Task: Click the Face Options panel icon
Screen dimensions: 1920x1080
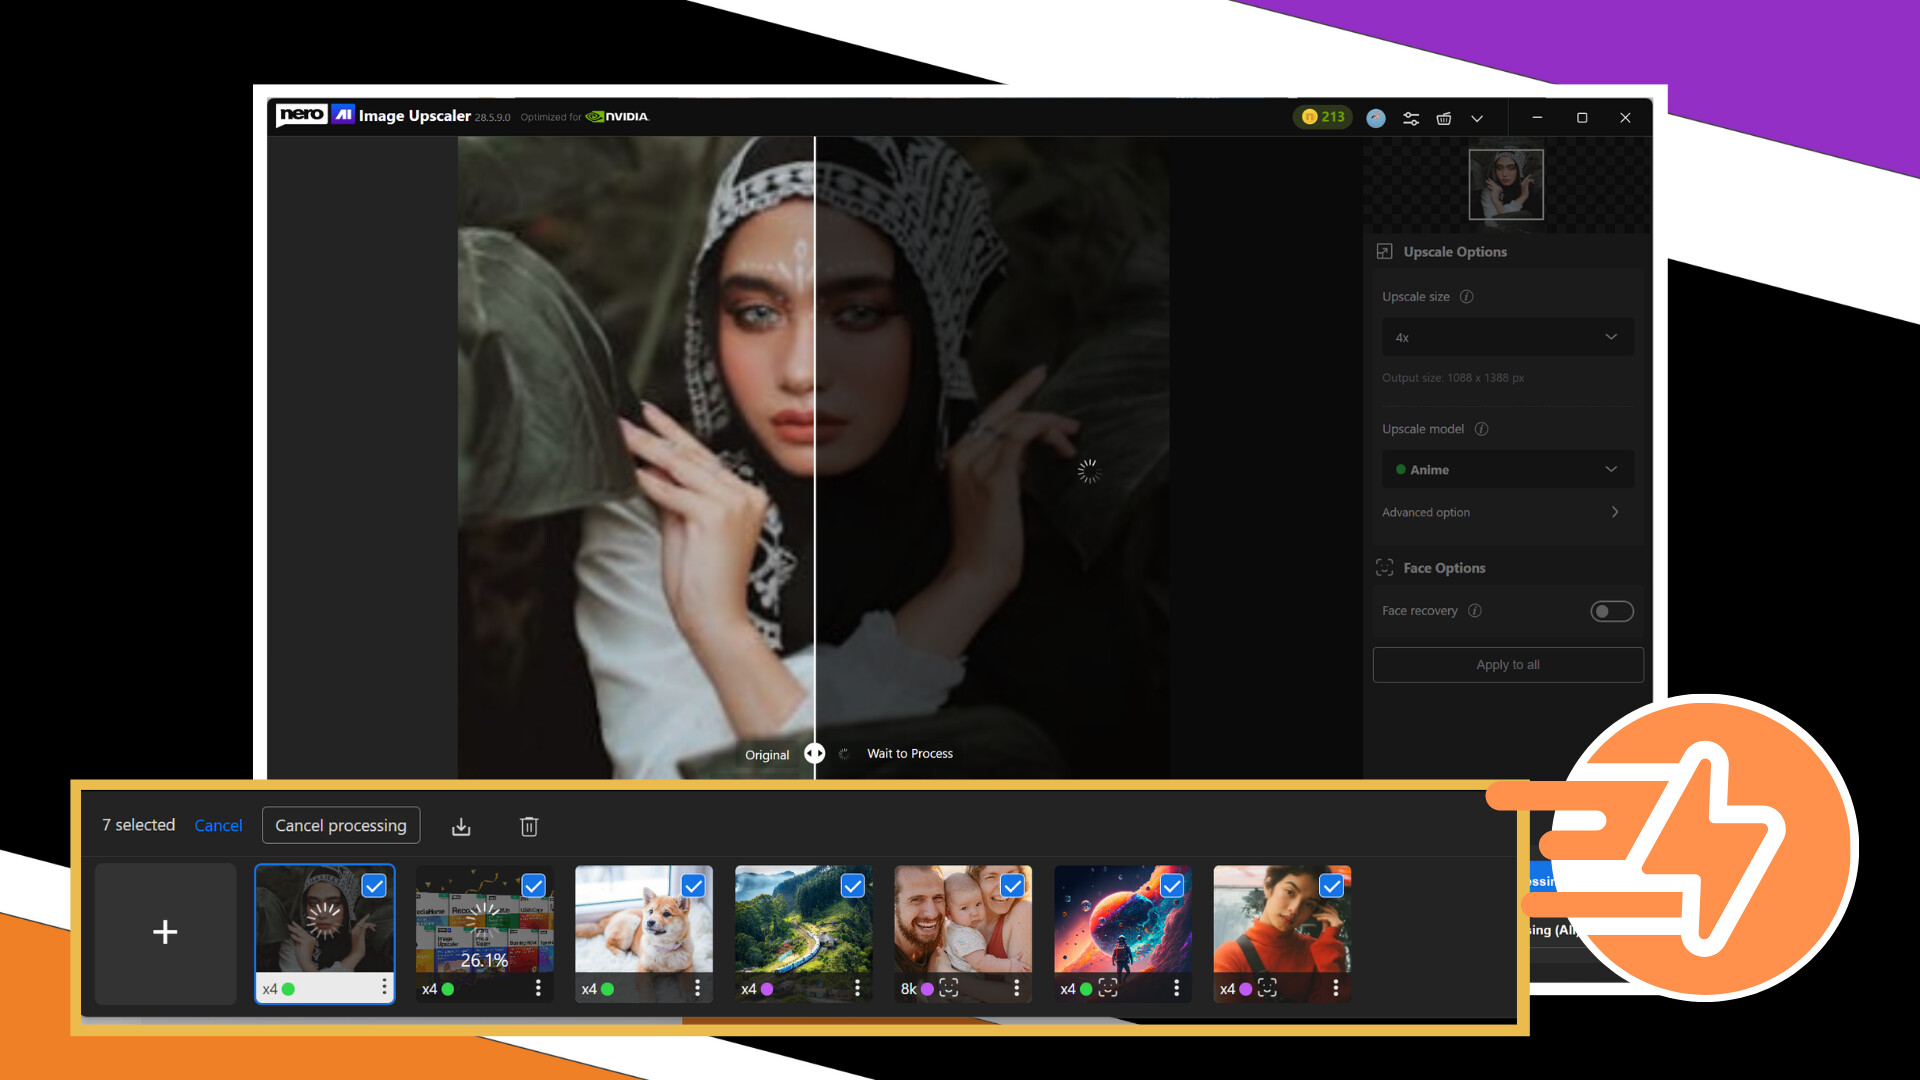Action: [x=1385, y=567]
